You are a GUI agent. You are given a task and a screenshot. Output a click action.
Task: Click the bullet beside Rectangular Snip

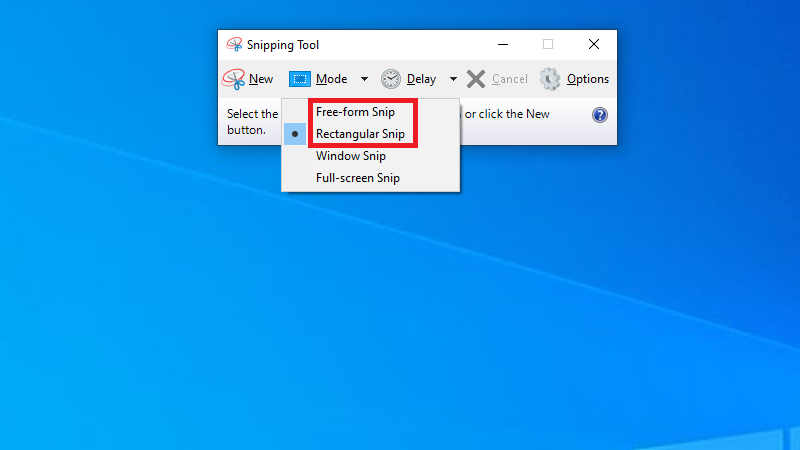tap(295, 134)
